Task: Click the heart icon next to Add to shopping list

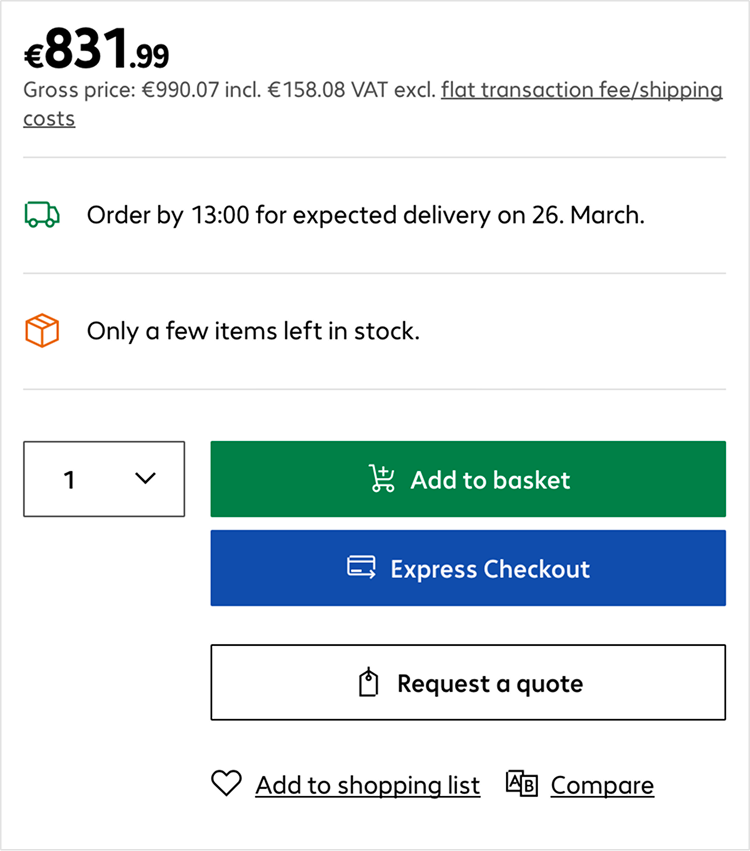Action: 226,784
